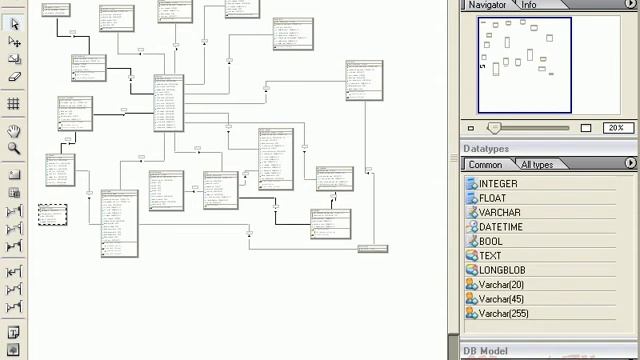The image size is (640, 360).
Task: Open Navigator panel arrow menu
Action: [631, 4]
